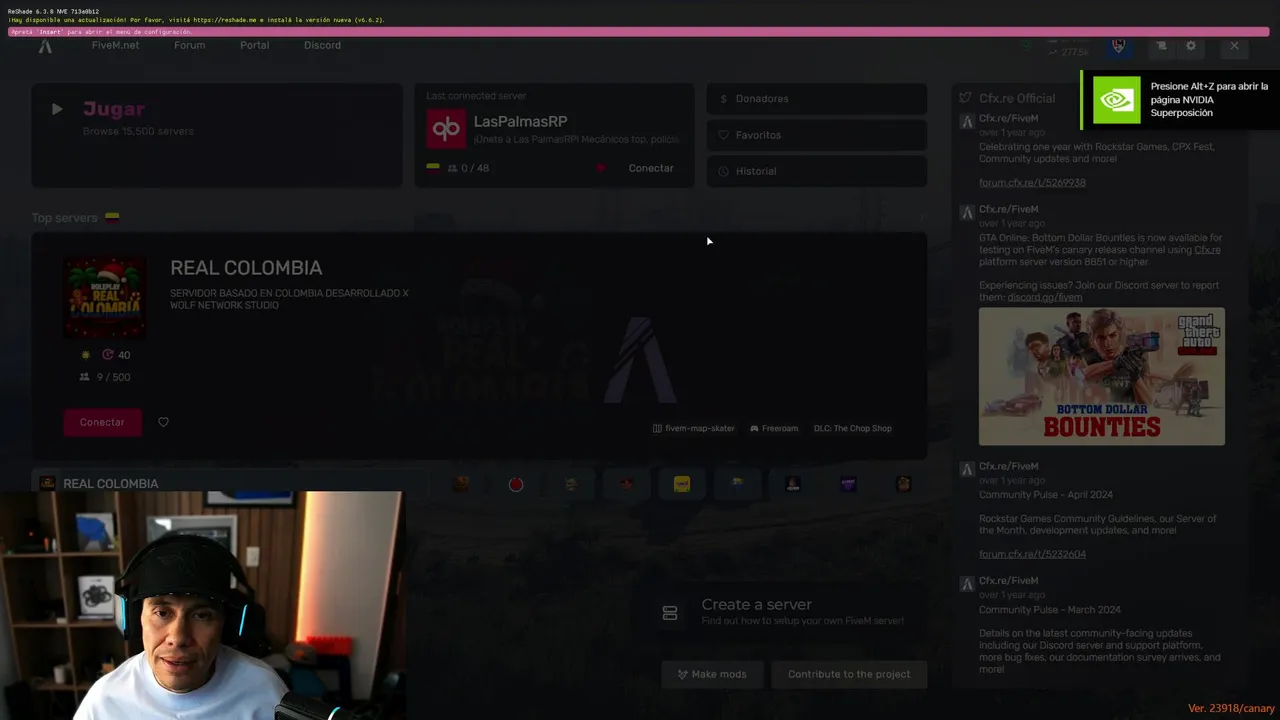The height and width of the screenshot is (720, 1280).
Task: Select the LasPalmasRP server title
Action: (520, 121)
